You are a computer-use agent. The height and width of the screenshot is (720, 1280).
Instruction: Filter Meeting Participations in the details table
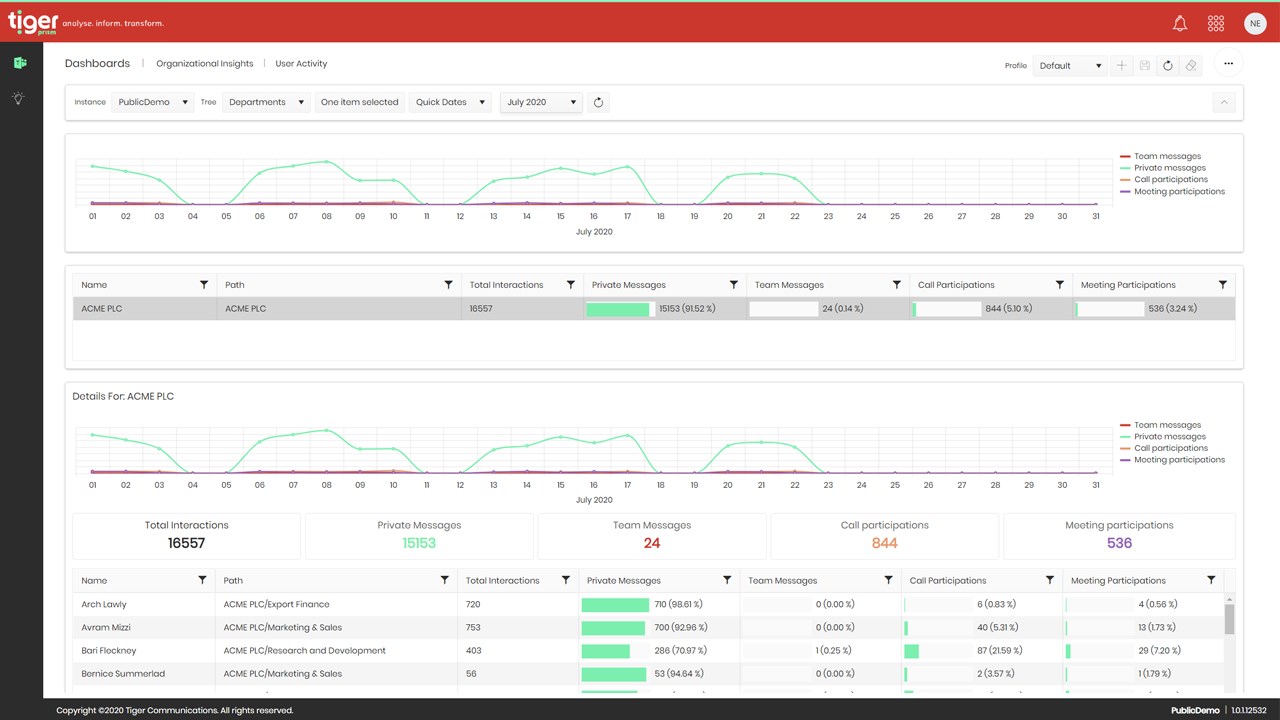click(x=1211, y=580)
